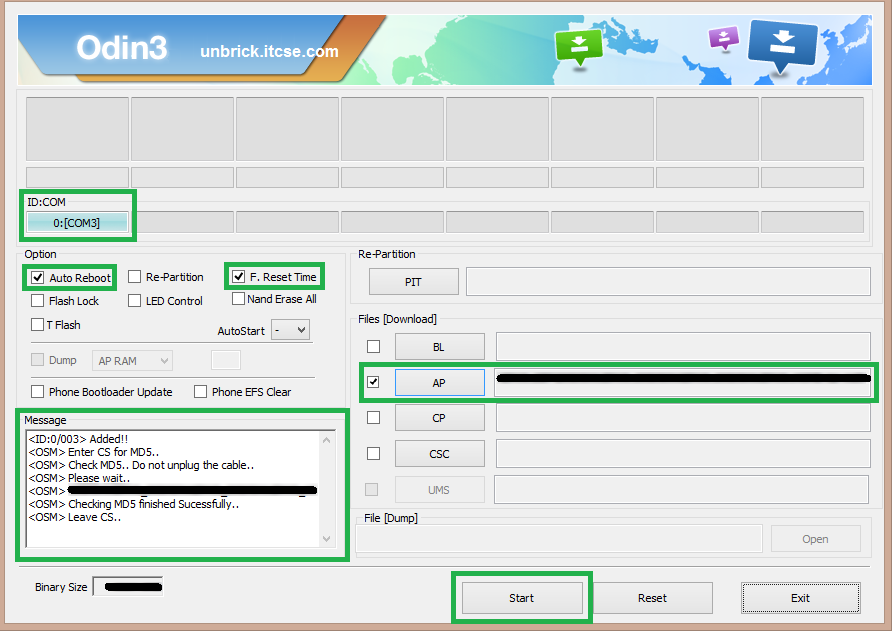Click the blue download icon in banner
892x631 pixels.
[x=783, y=47]
